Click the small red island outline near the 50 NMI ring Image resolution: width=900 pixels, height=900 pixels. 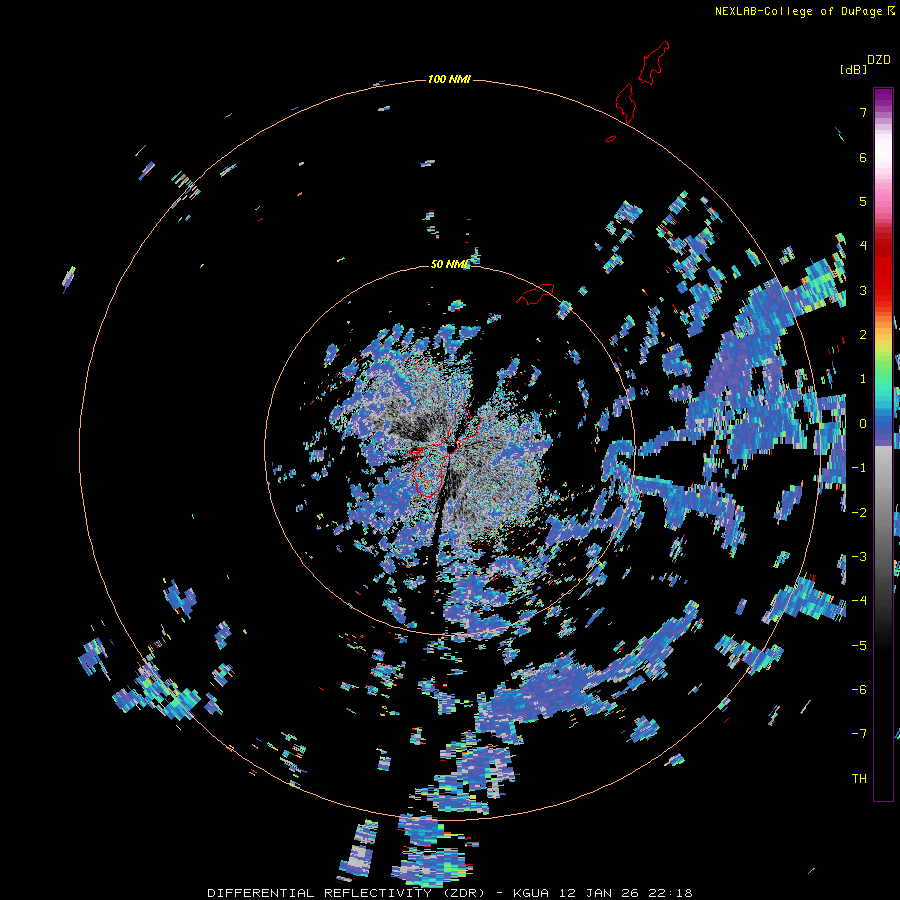pos(535,294)
